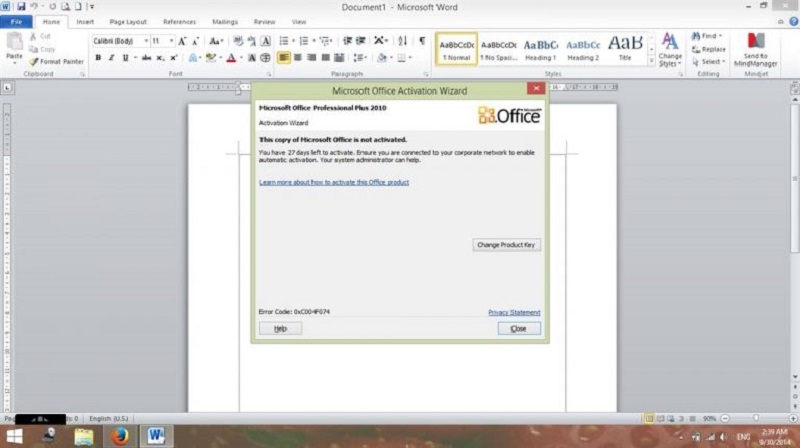Click Save icon in Quick Access Toolbar
The image size is (800, 448).
21,7
